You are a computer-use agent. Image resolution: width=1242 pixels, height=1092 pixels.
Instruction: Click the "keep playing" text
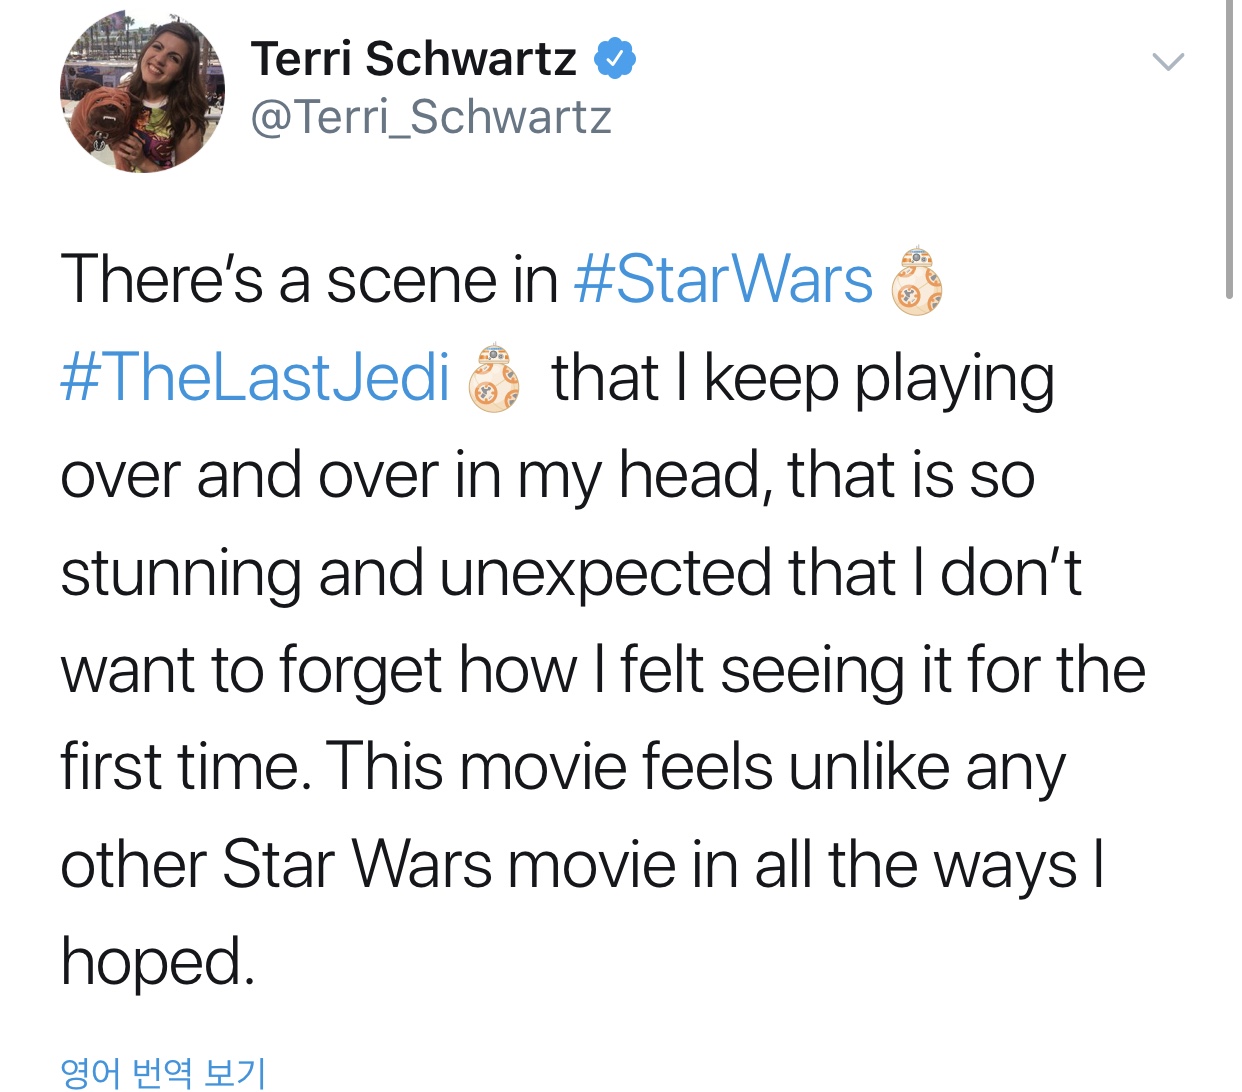[x=879, y=380]
